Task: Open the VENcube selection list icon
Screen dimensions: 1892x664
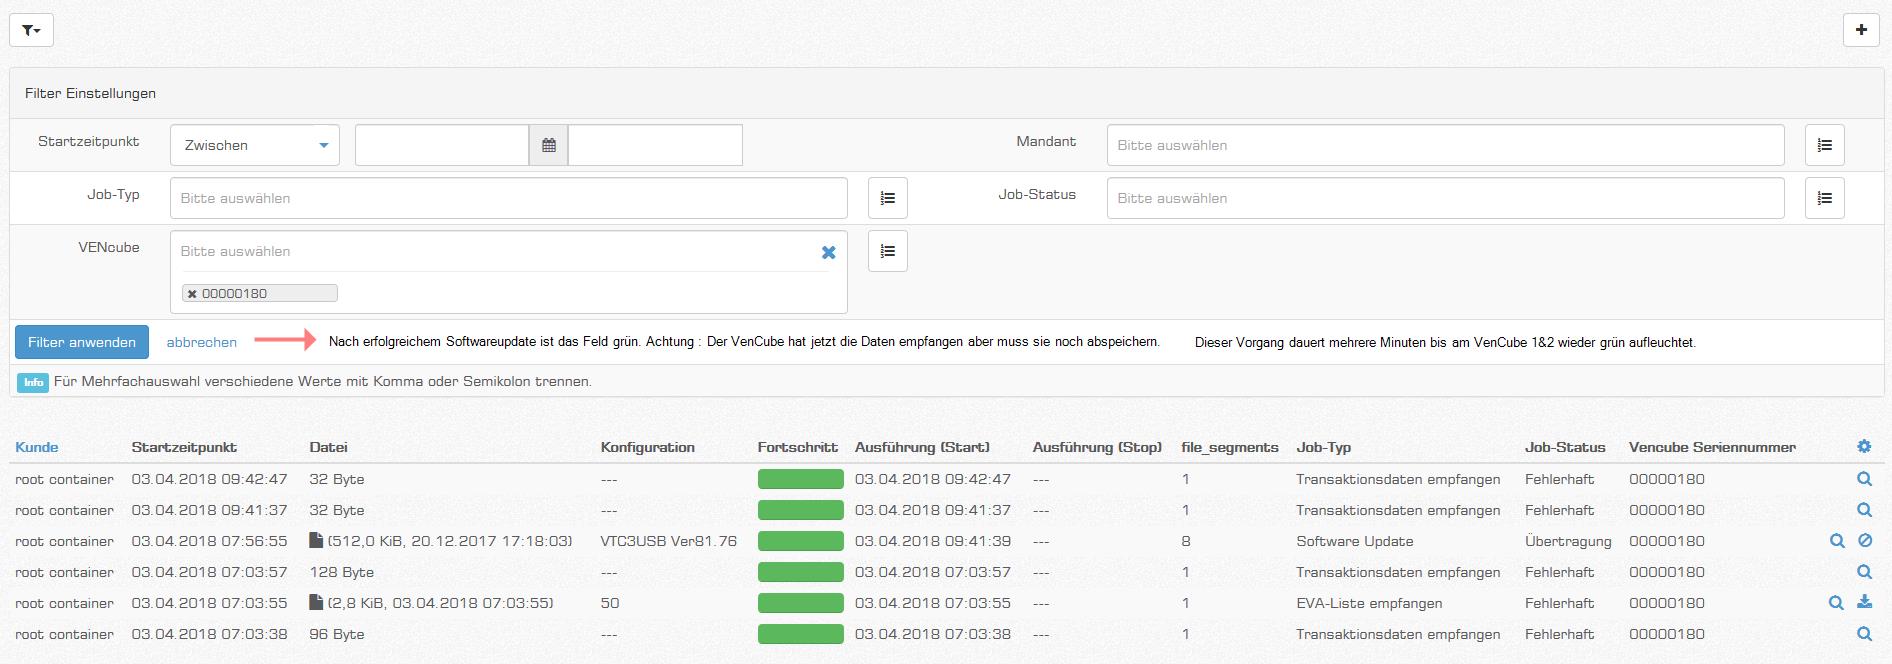Action: [887, 251]
